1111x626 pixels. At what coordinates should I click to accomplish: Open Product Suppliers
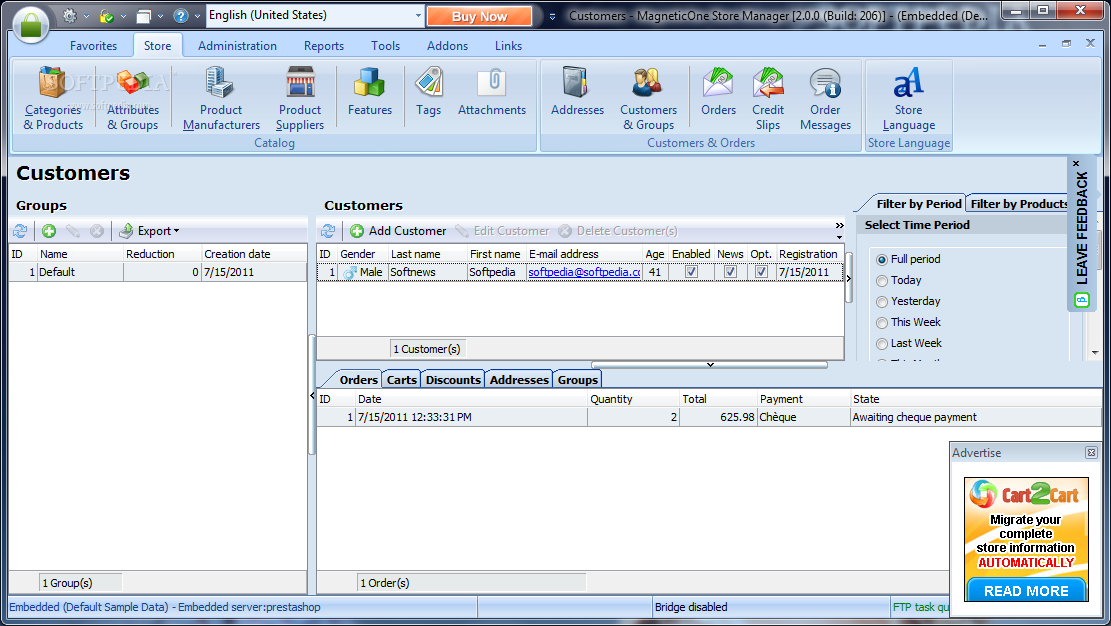tap(300, 98)
